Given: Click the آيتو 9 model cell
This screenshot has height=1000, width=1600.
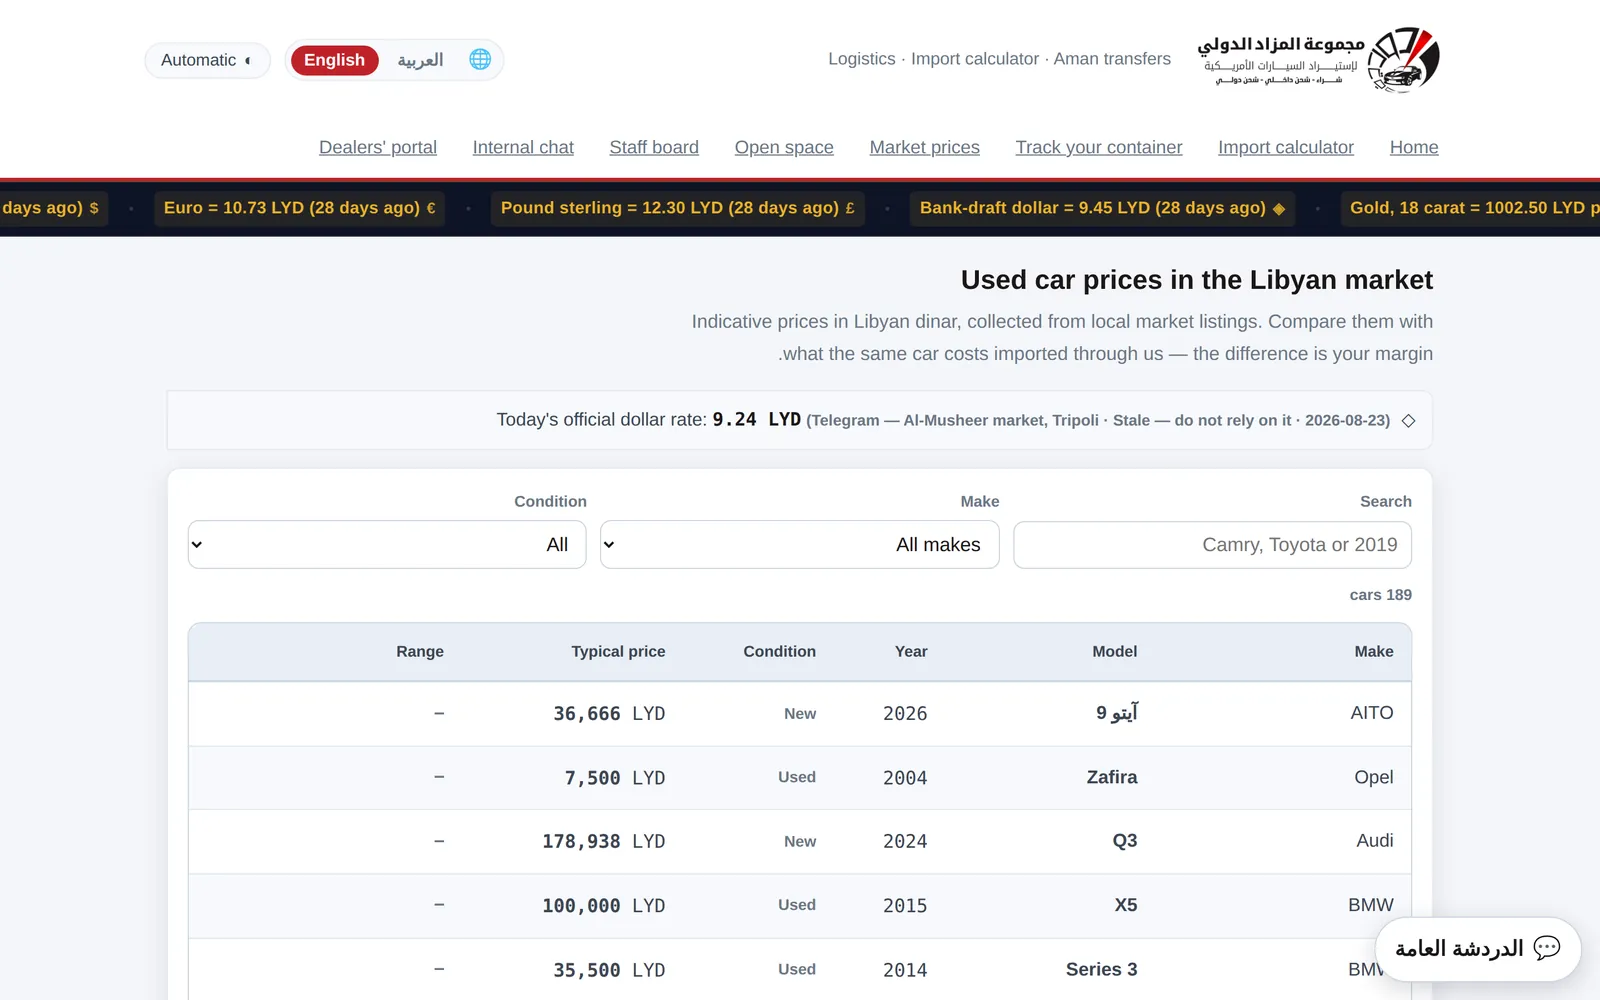Looking at the screenshot, I should [1117, 713].
